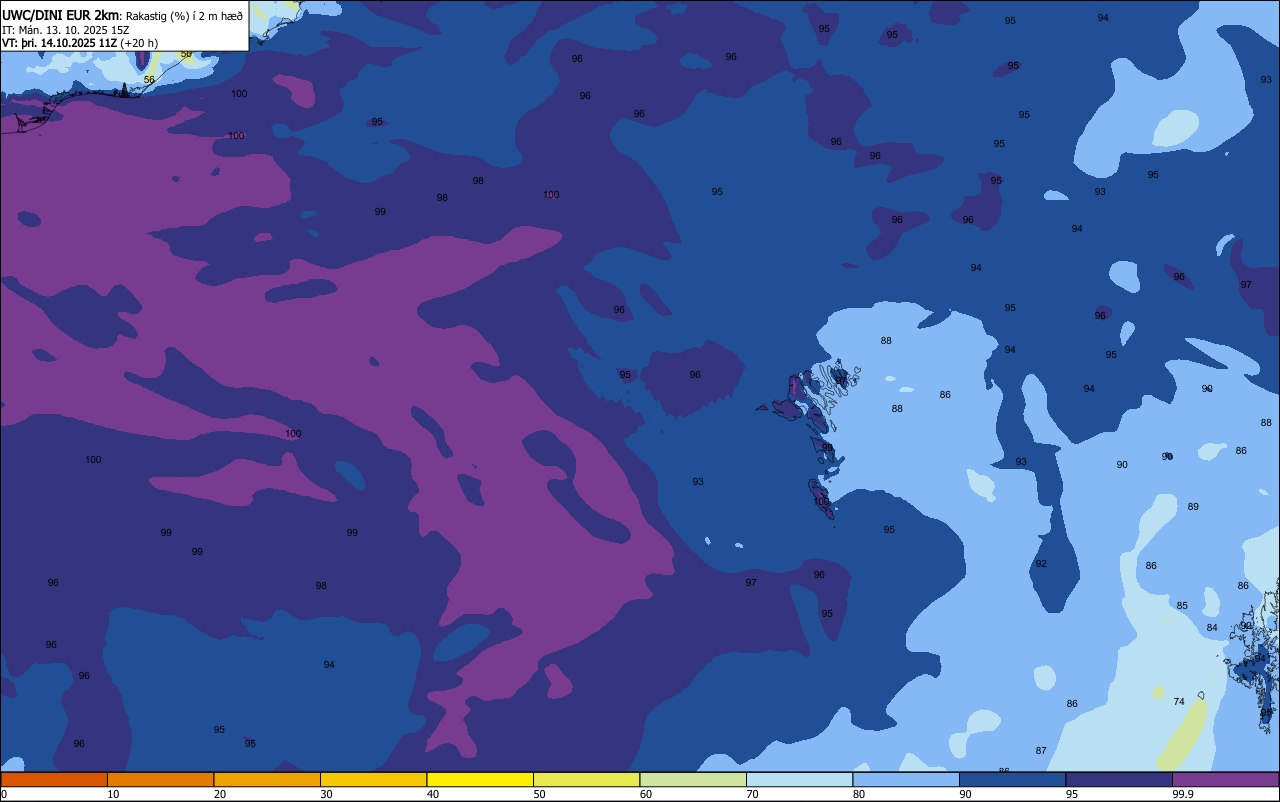Click the humidity value '87' on the map

[x=1041, y=751]
